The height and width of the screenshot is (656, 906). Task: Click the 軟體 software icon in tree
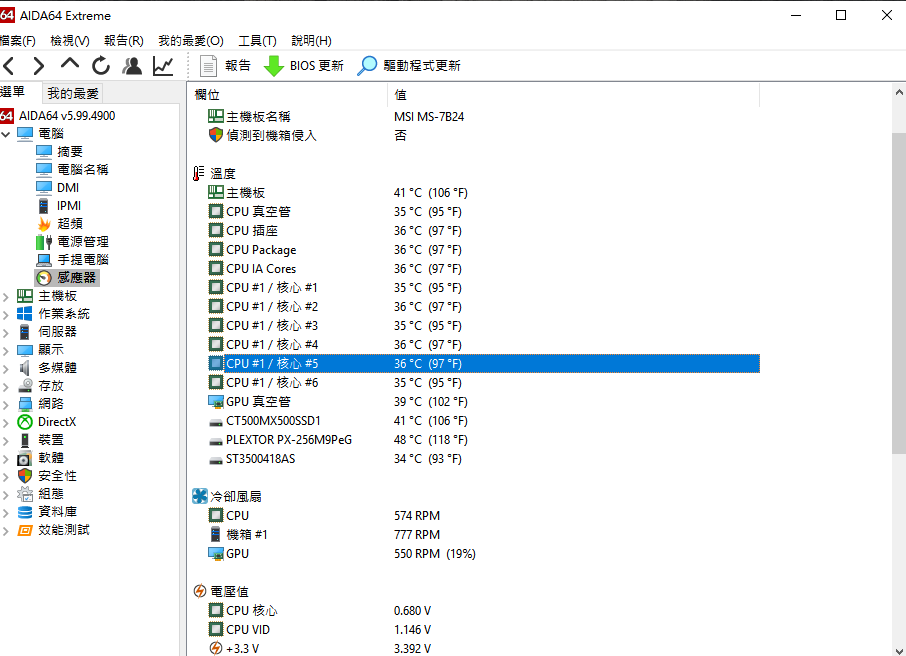point(25,458)
